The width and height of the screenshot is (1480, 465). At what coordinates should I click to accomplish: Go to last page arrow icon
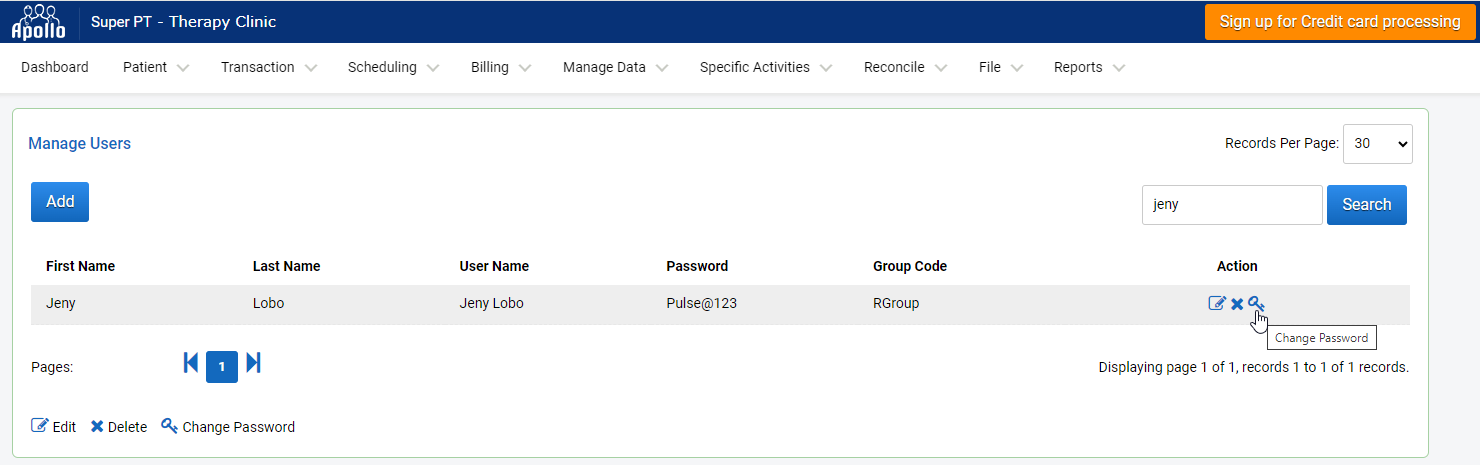click(x=253, y=363)
